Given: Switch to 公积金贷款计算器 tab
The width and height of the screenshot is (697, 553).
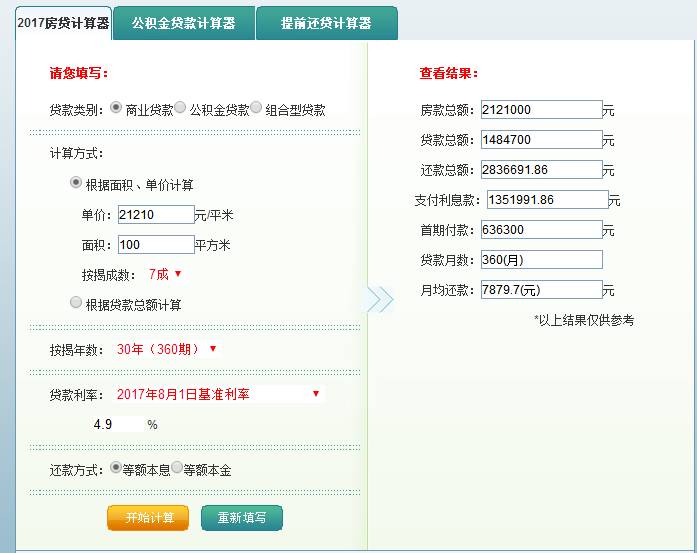Looking at the screenshot, I should (183, 22).
